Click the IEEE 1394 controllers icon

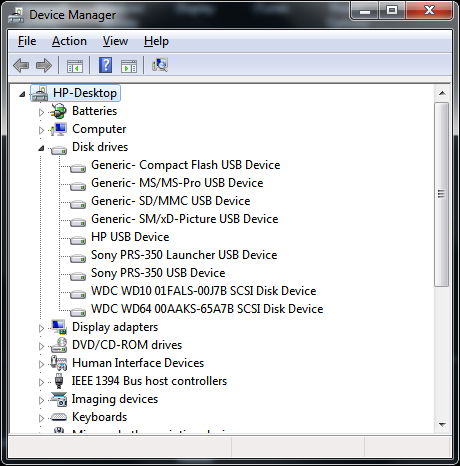59,381
